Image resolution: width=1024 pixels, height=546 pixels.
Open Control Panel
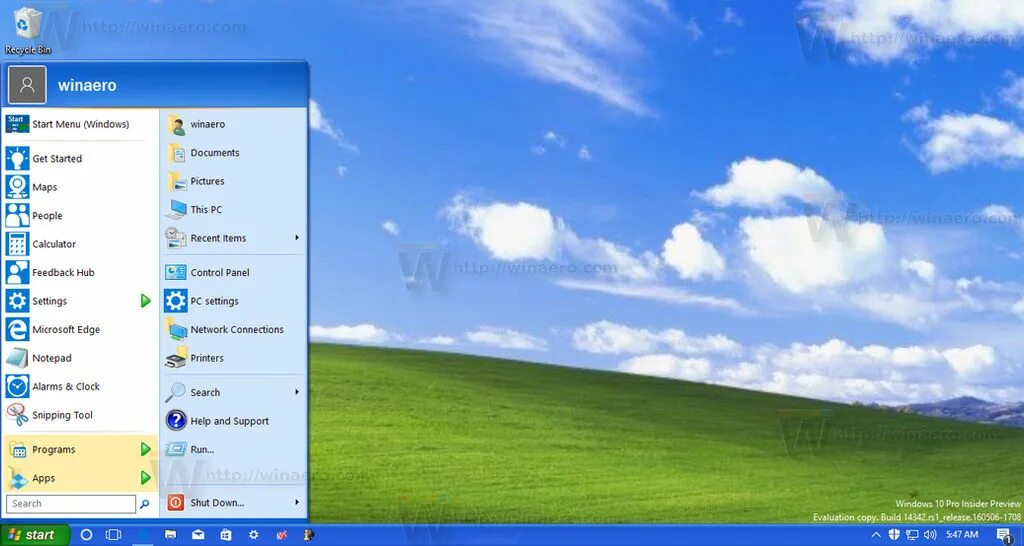click(234, 273)
